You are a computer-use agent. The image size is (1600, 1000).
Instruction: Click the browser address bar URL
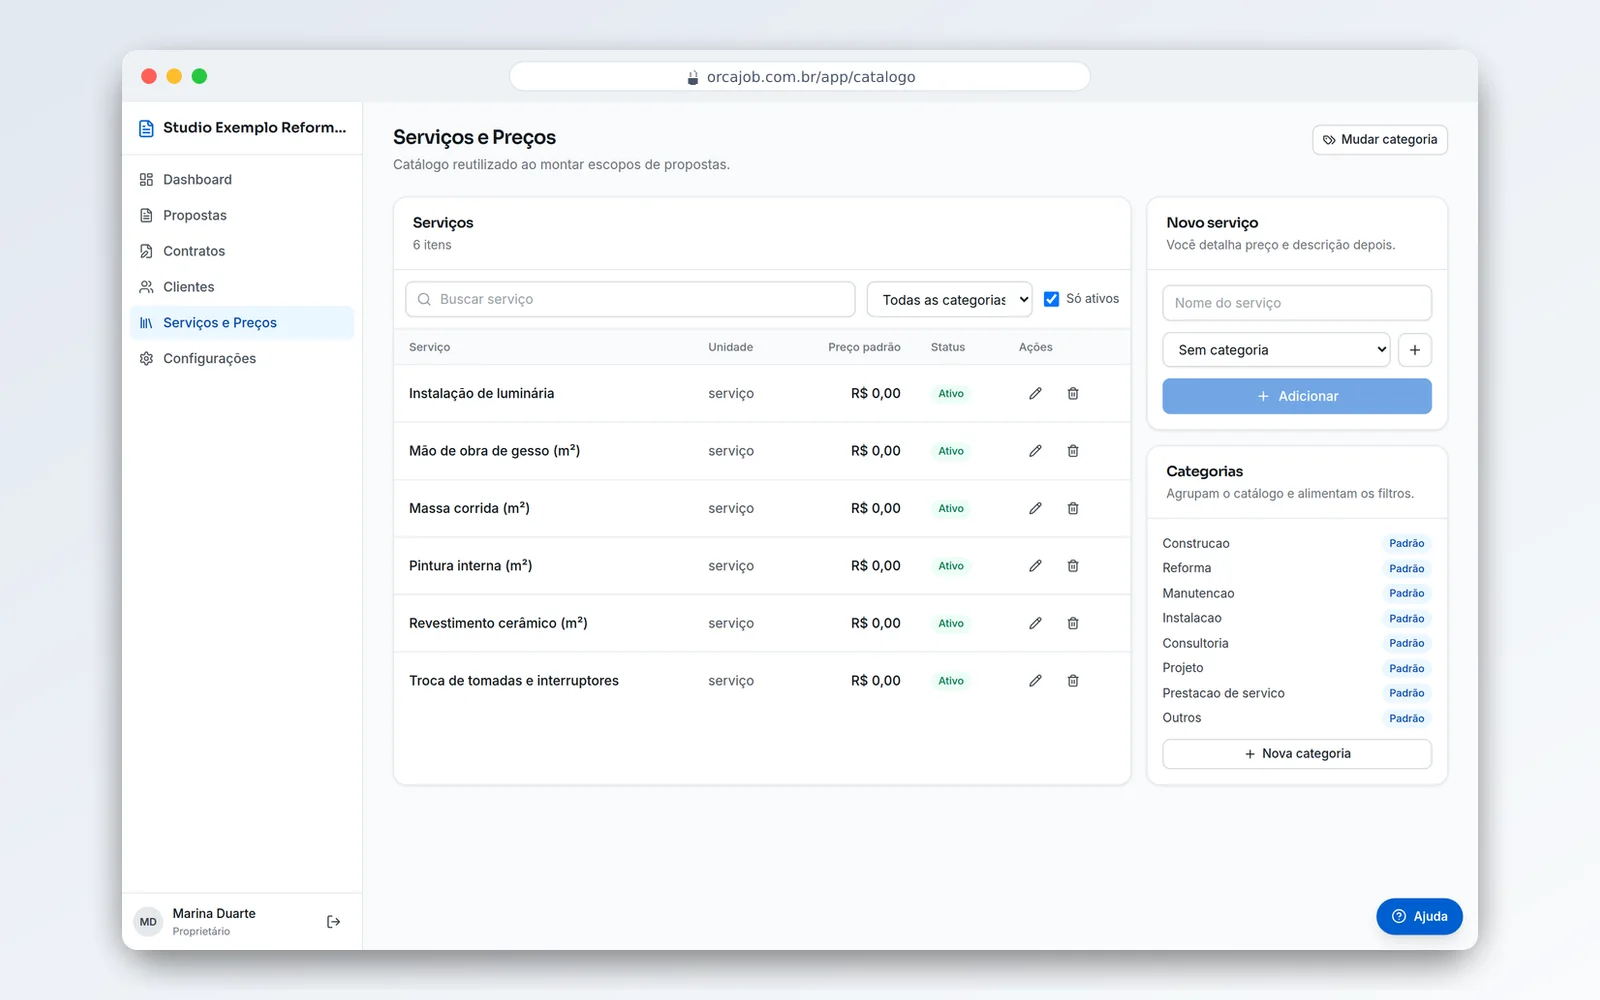(x=800, y=77)
